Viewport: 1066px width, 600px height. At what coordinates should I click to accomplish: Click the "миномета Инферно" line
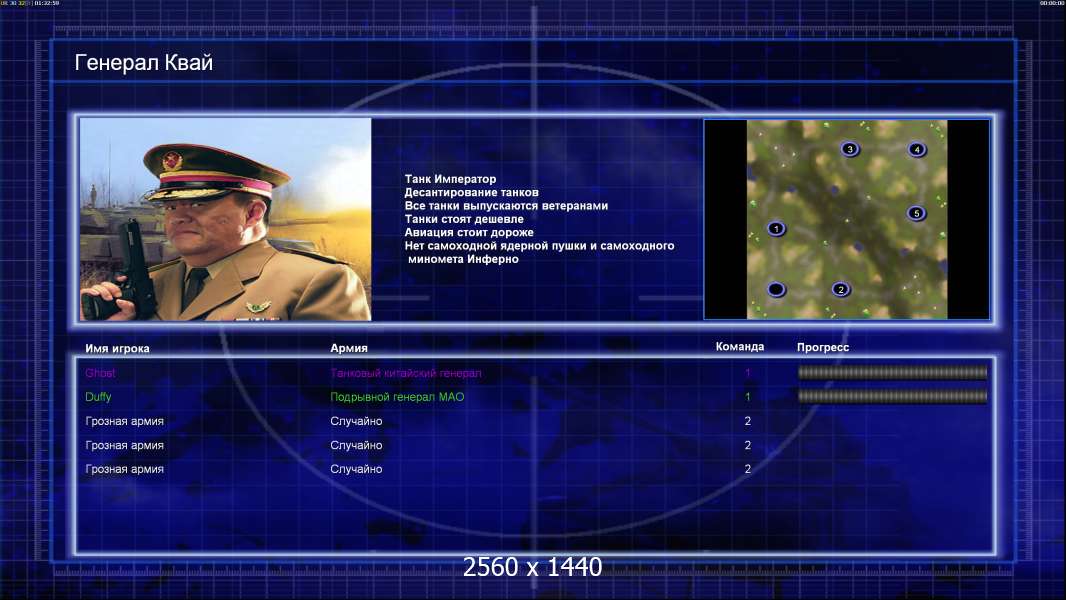tap(463, 259)
